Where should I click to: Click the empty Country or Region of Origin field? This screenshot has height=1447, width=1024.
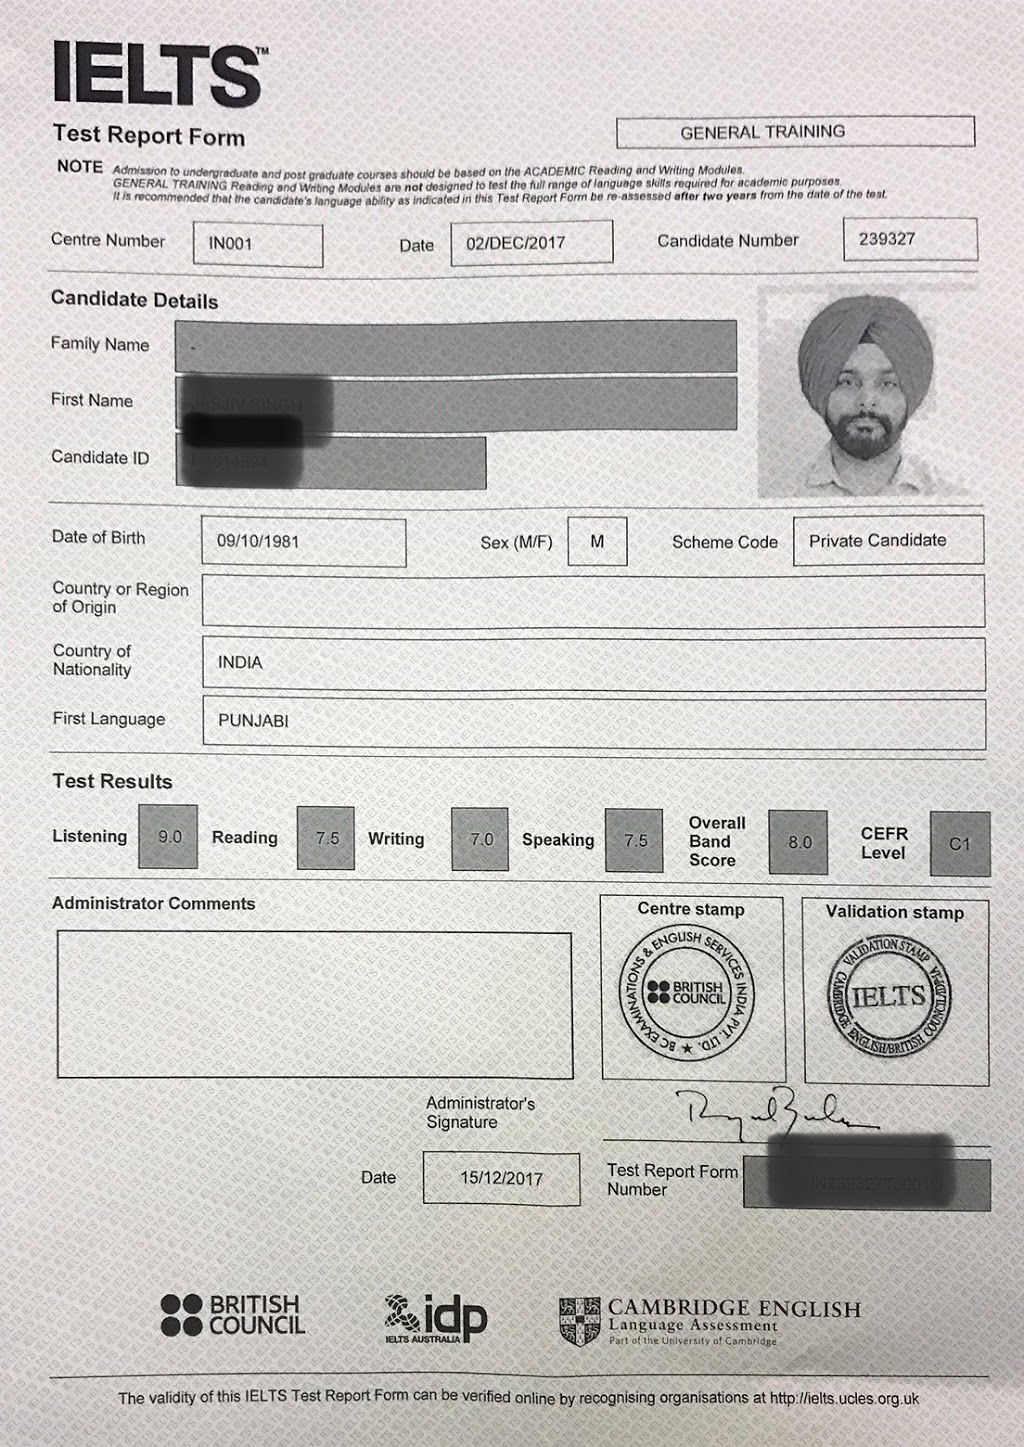[x=593, y=600]
